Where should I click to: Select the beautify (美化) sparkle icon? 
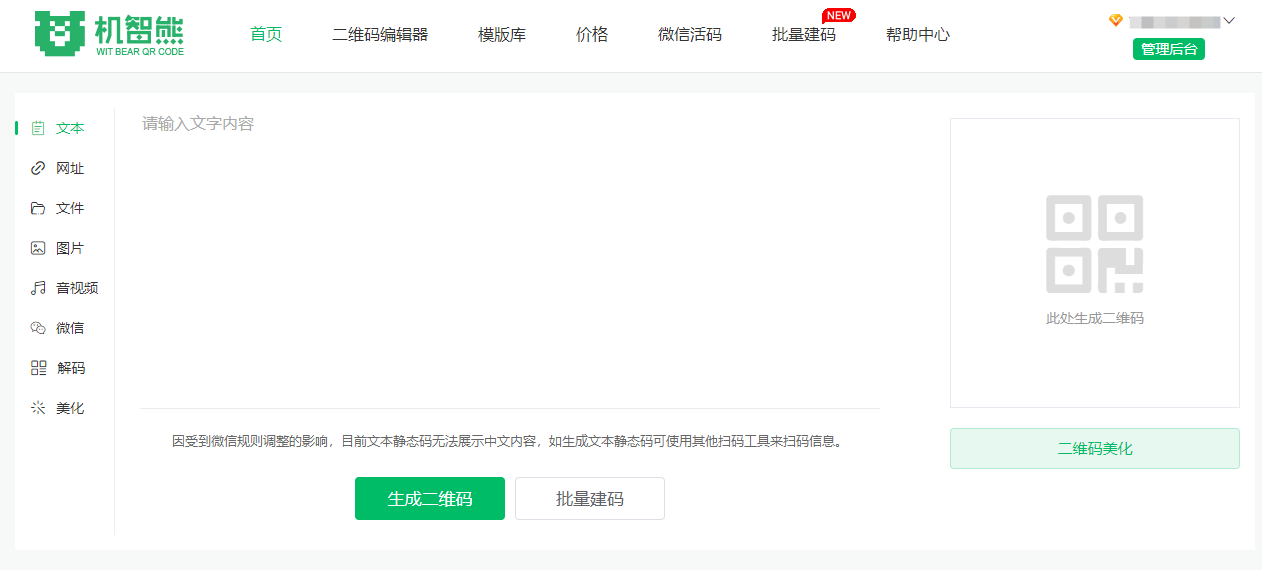[38, 408]
